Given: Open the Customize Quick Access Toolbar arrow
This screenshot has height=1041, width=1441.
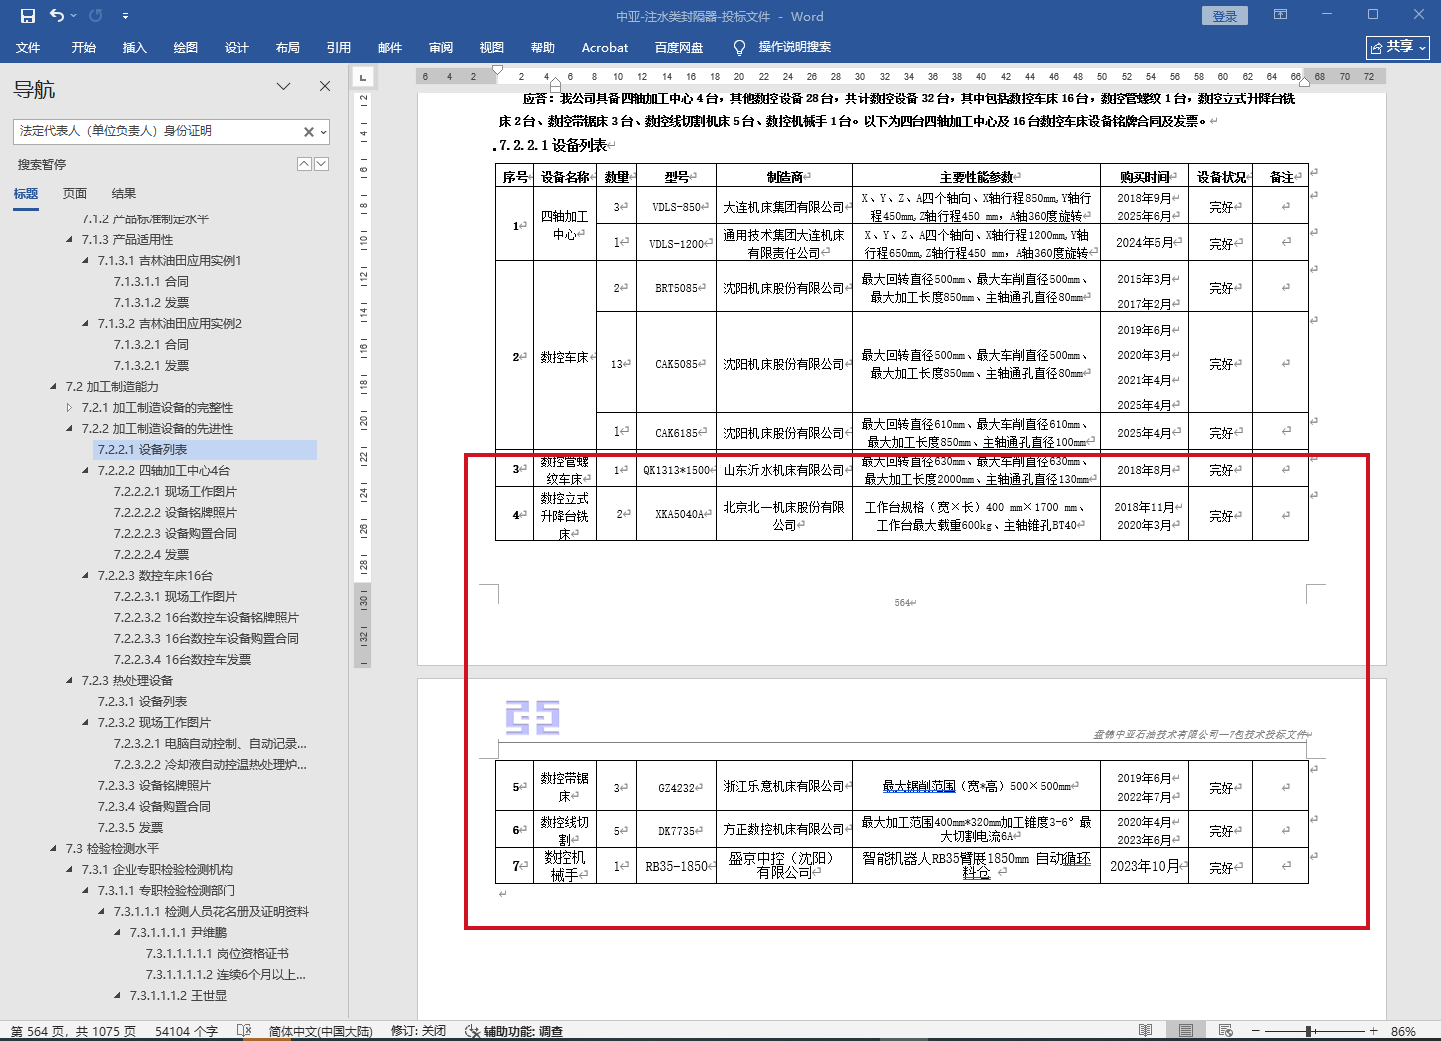Looking at the screenshot, I should tap(125, 16).
